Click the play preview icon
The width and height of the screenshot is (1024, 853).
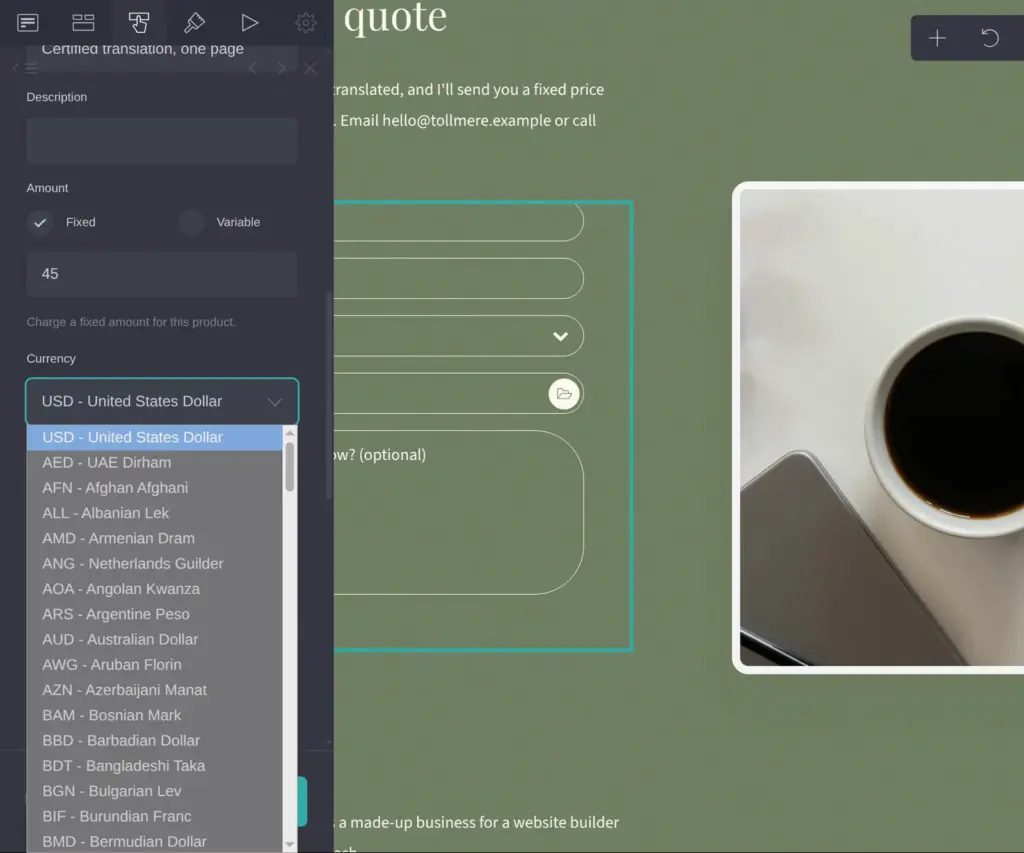click(249, 23)
